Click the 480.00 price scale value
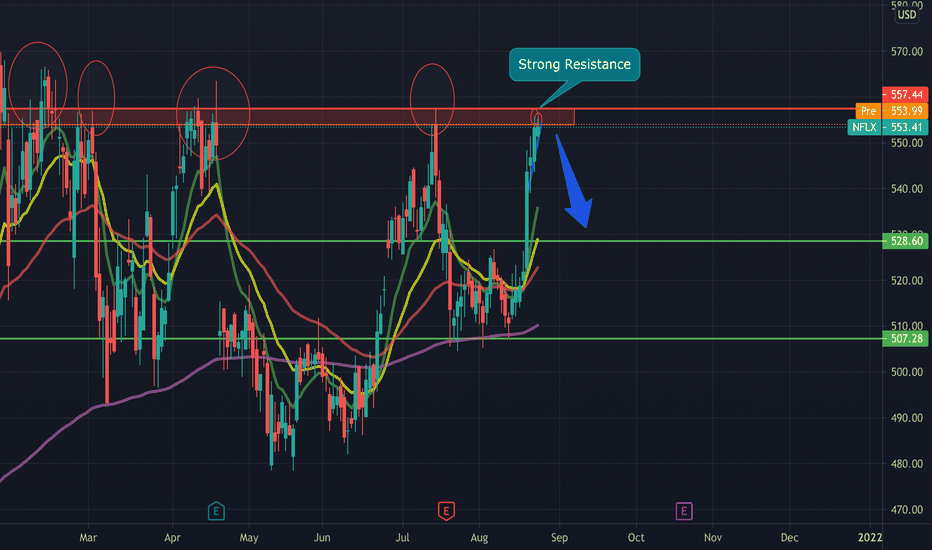This screenshot has width=932, height=550. [x=907, y=464]
